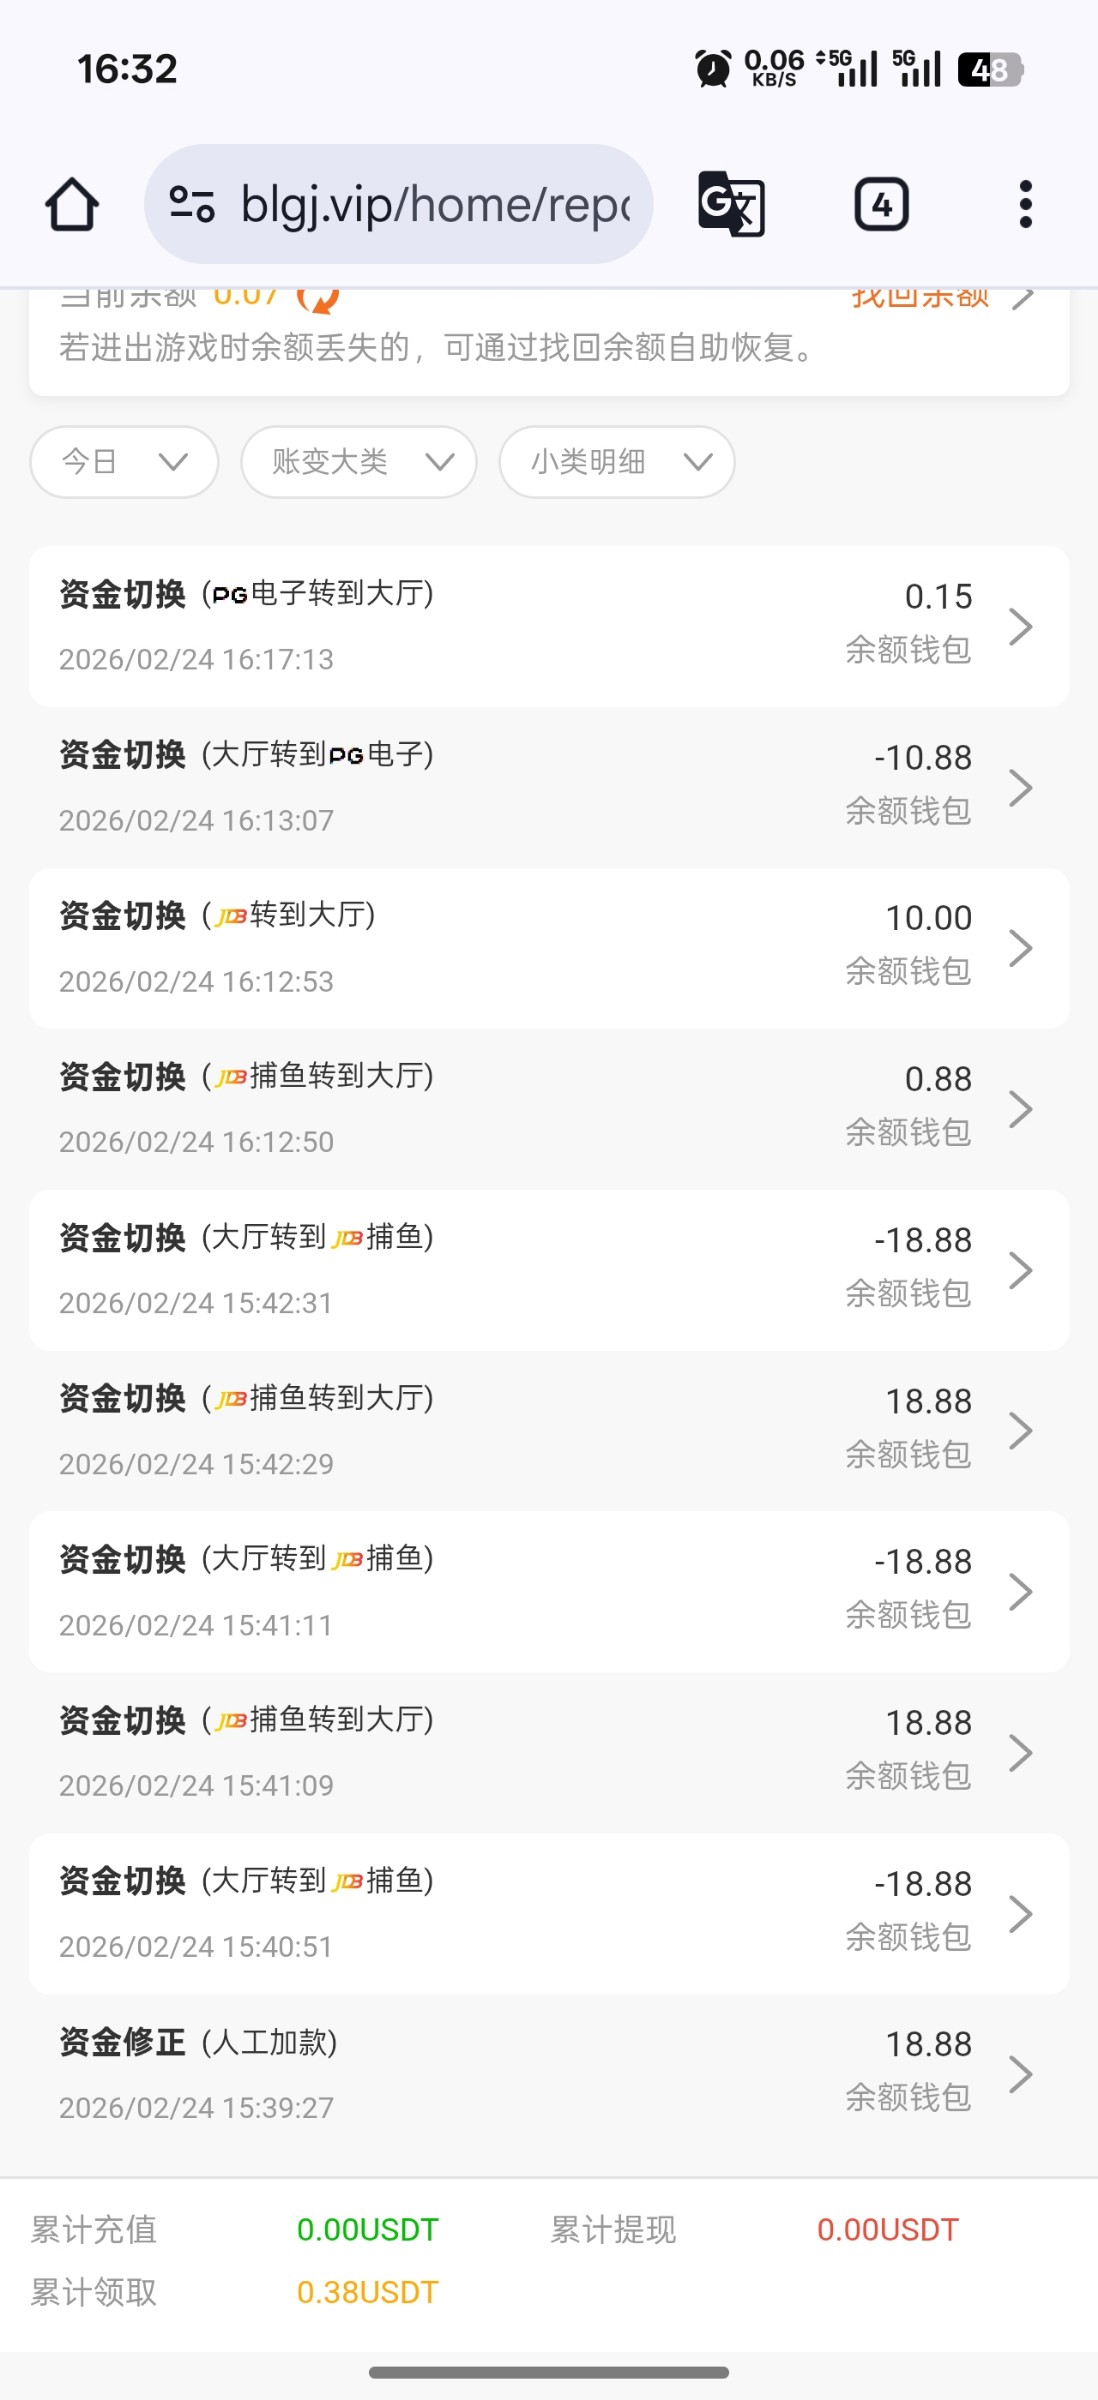
Task: Tap the battery indicator in status bar
Action: coord(989,69)
